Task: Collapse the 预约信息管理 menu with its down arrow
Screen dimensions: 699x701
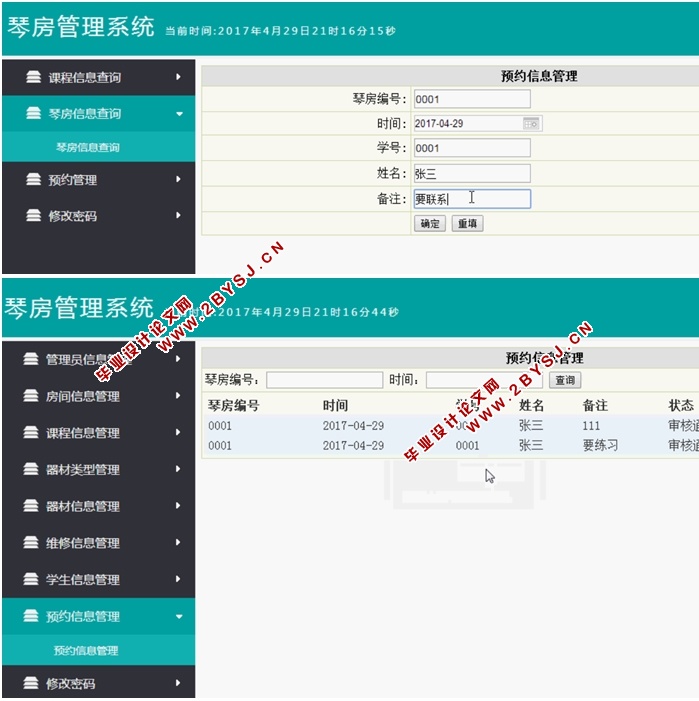Action: pos(179,617)
